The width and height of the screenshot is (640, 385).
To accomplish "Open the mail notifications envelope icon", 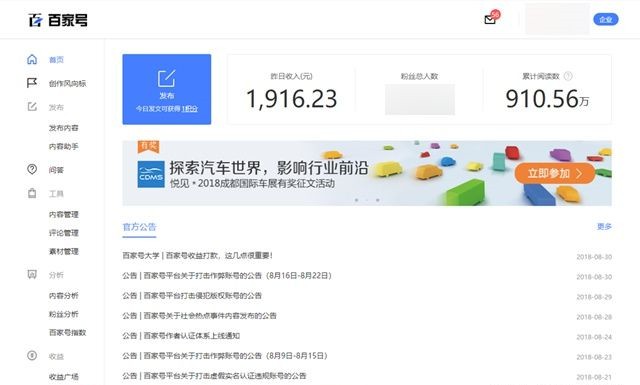I will click(489, 20).
